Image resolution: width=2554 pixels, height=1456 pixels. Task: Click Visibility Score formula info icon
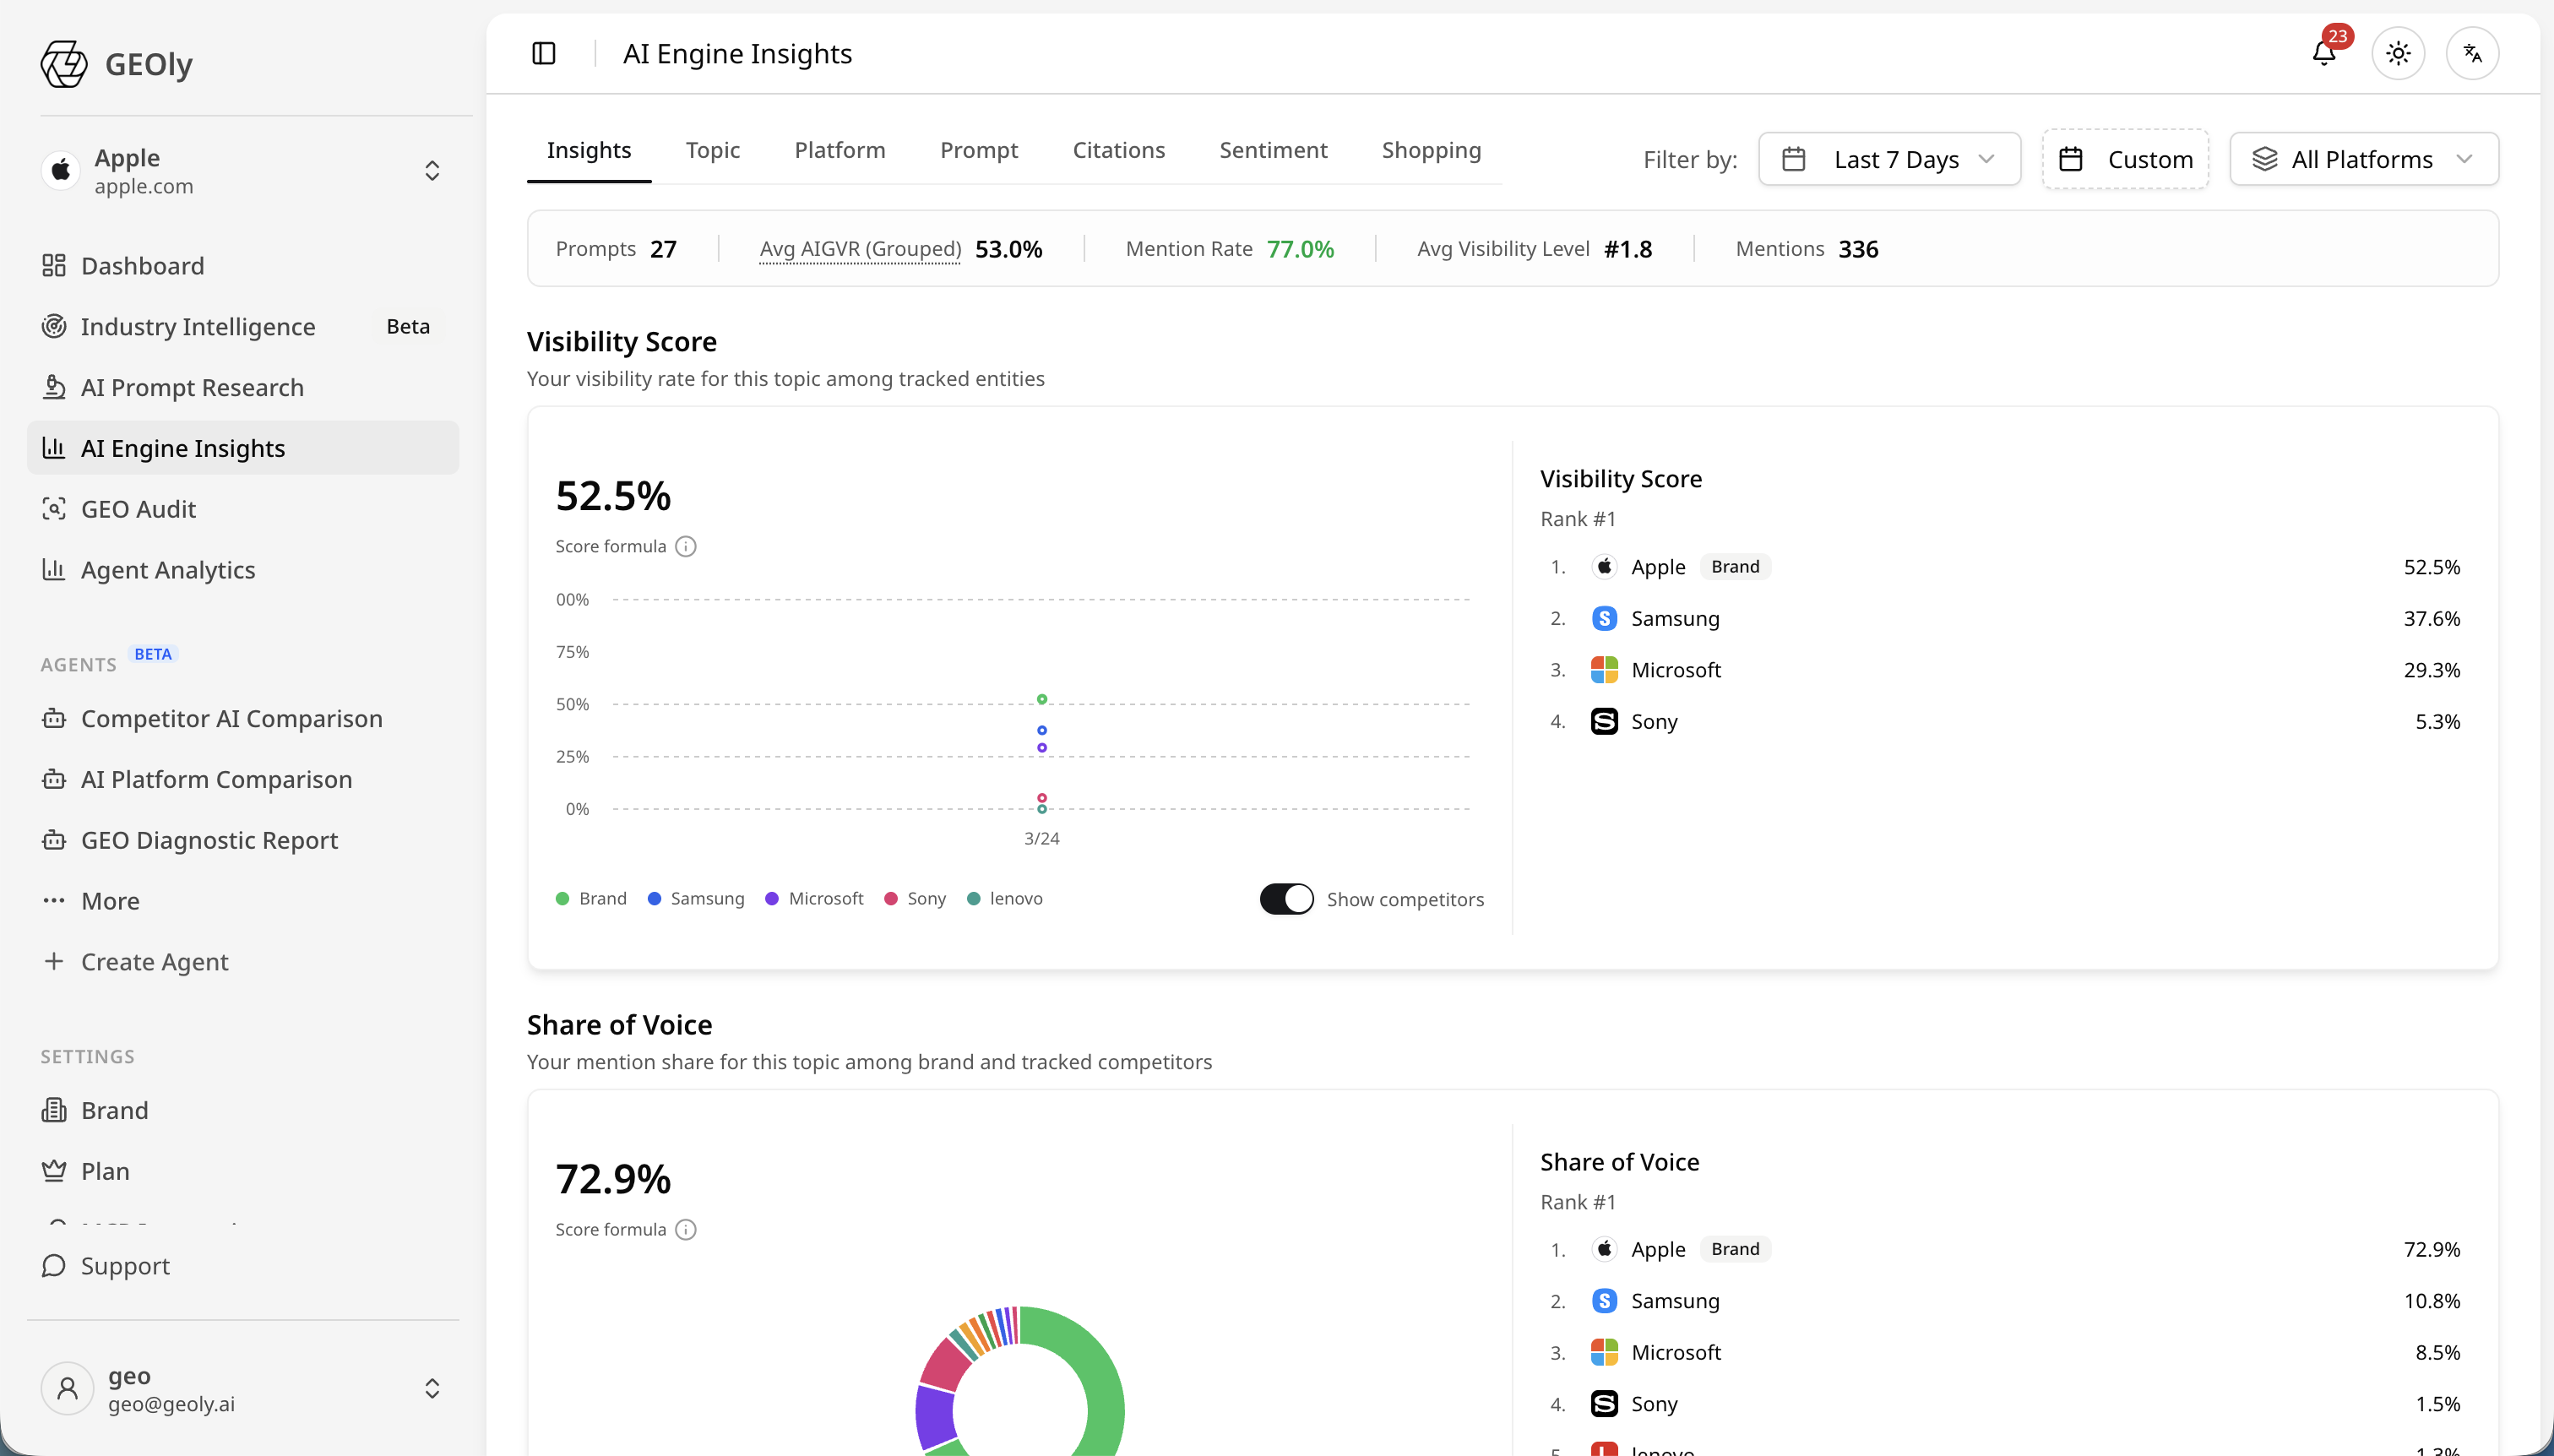686,546
